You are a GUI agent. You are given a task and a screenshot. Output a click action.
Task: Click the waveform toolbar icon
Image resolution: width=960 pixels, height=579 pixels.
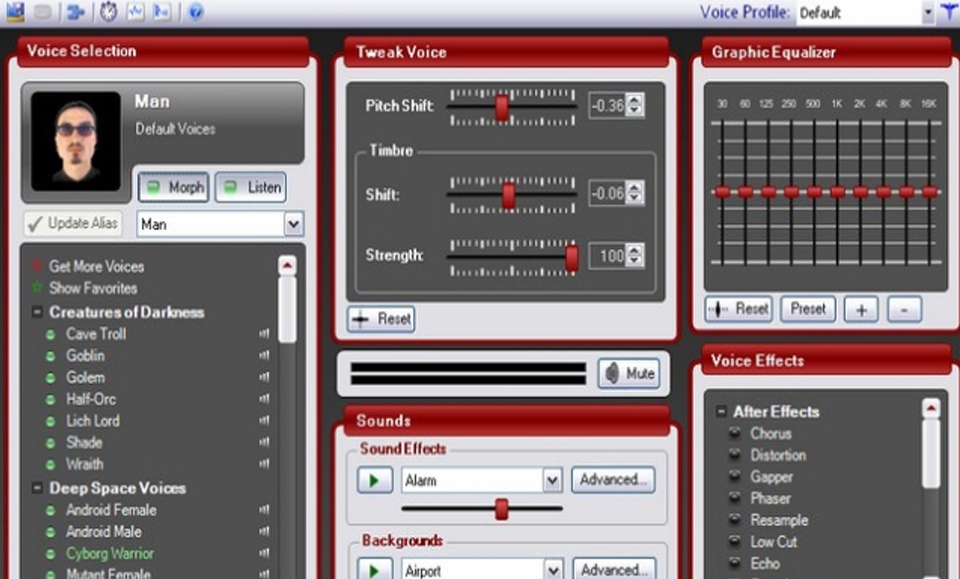135,12
